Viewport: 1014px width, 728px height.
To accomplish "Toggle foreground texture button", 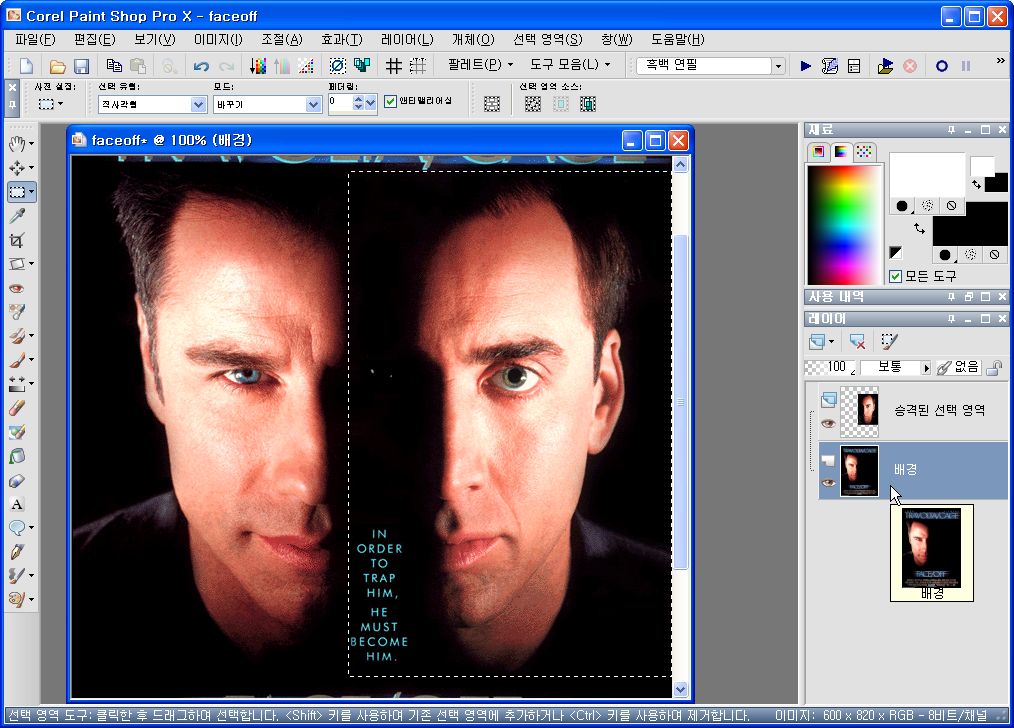I will click(927, 206).
